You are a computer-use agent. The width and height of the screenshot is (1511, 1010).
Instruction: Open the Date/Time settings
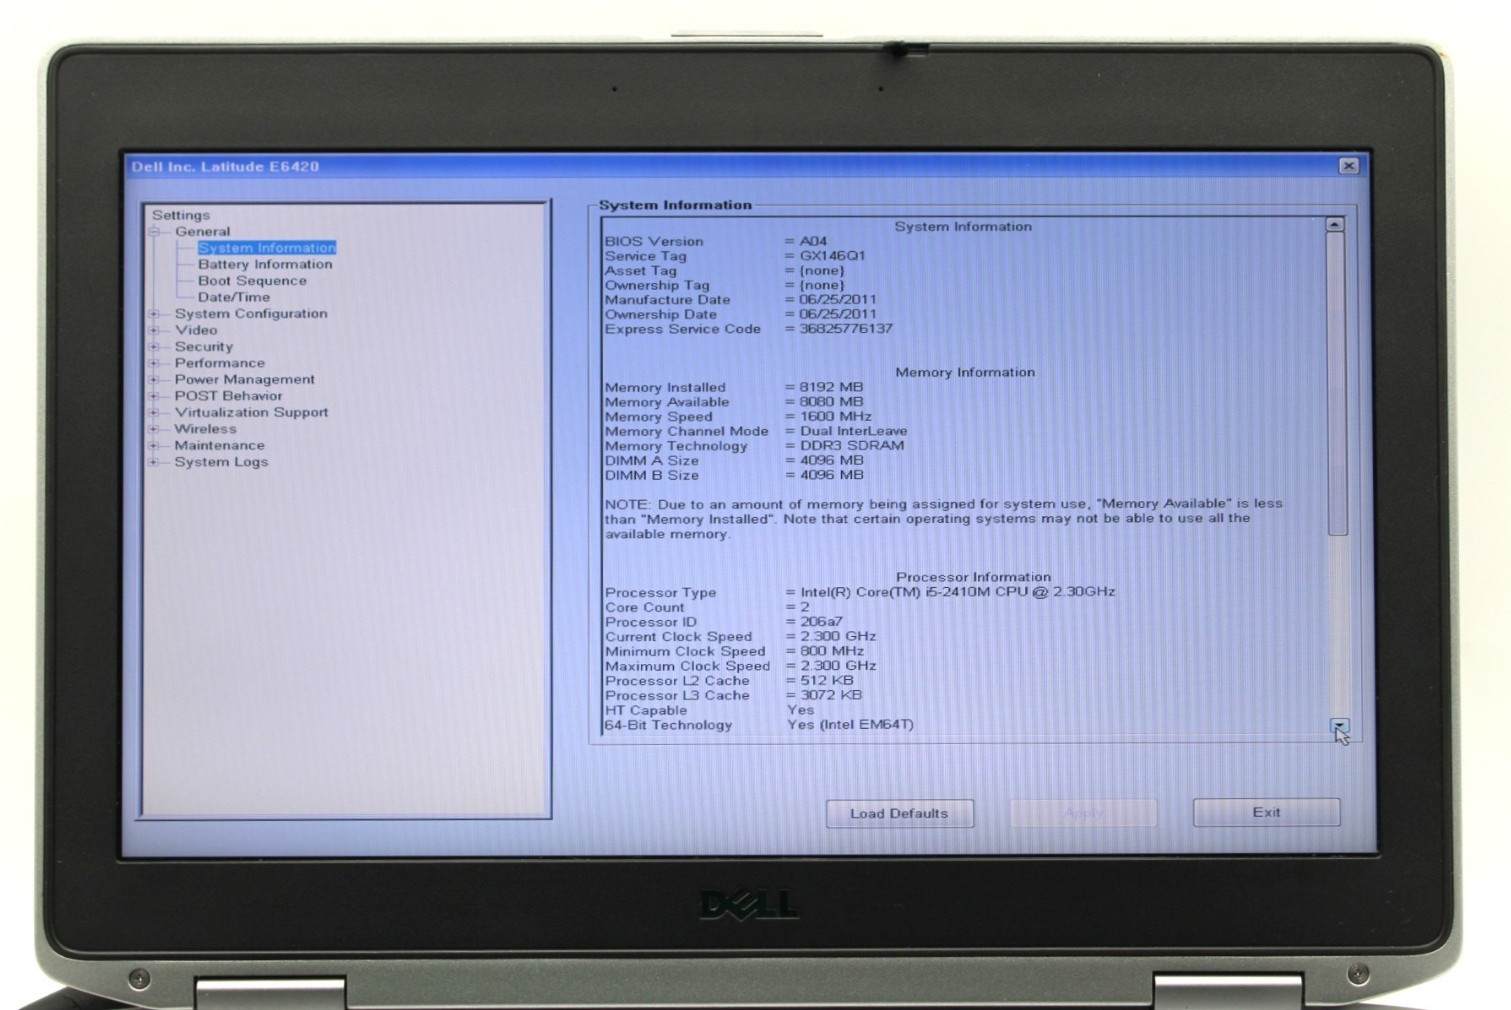(x=234, y=297)
